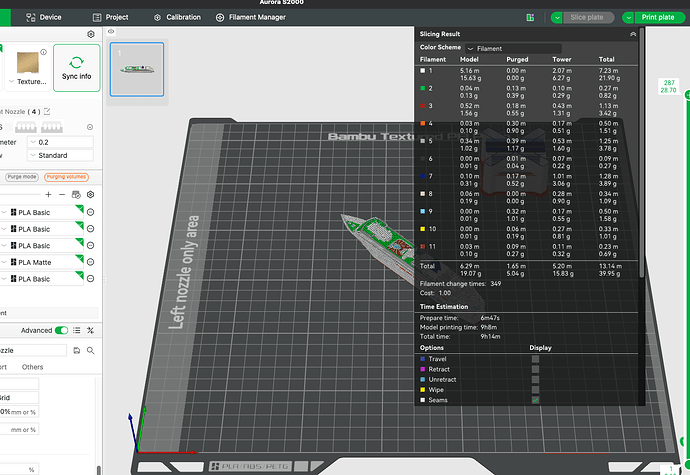
Task: Collapse Slicing Result panel with double-chevron icon
Action: (633, 34)
